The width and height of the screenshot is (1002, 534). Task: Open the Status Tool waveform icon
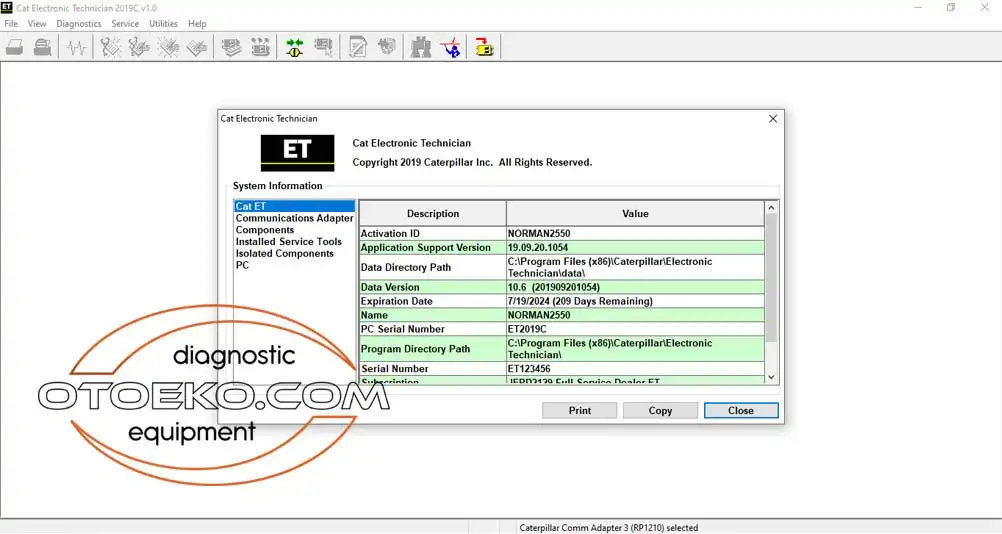point(77,47)
